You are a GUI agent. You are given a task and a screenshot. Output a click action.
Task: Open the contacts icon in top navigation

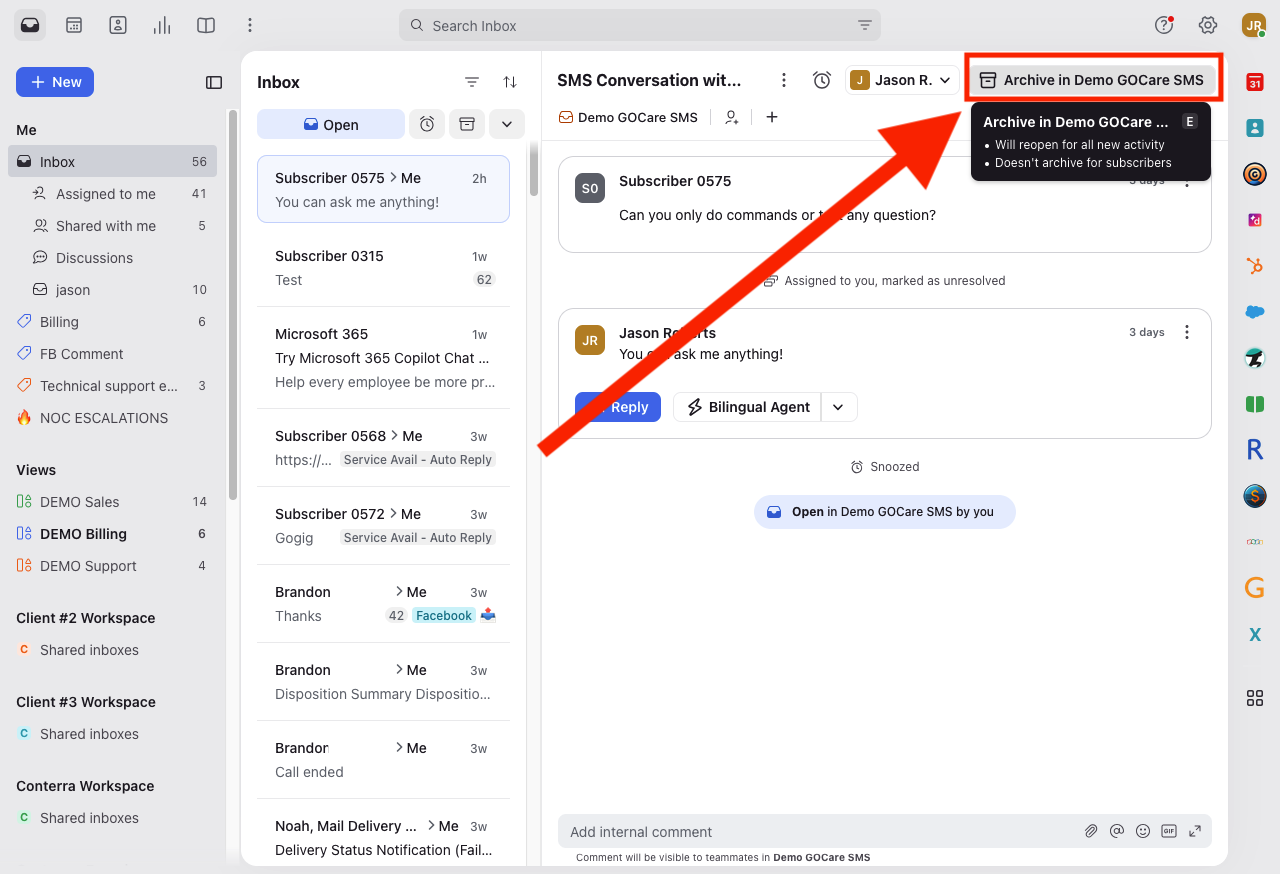[118, 25]
